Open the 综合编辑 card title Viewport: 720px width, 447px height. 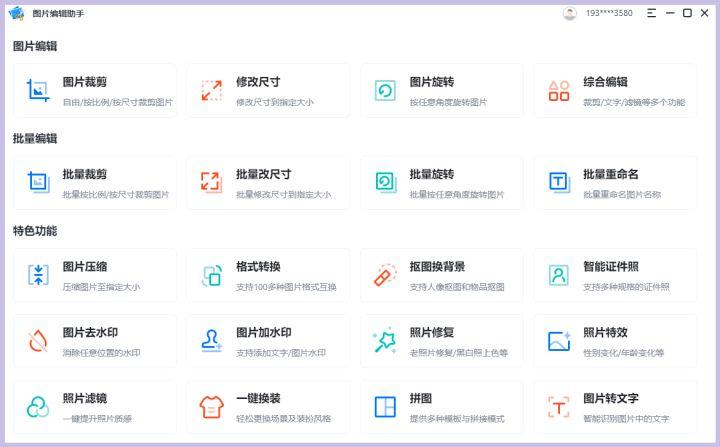605,82
